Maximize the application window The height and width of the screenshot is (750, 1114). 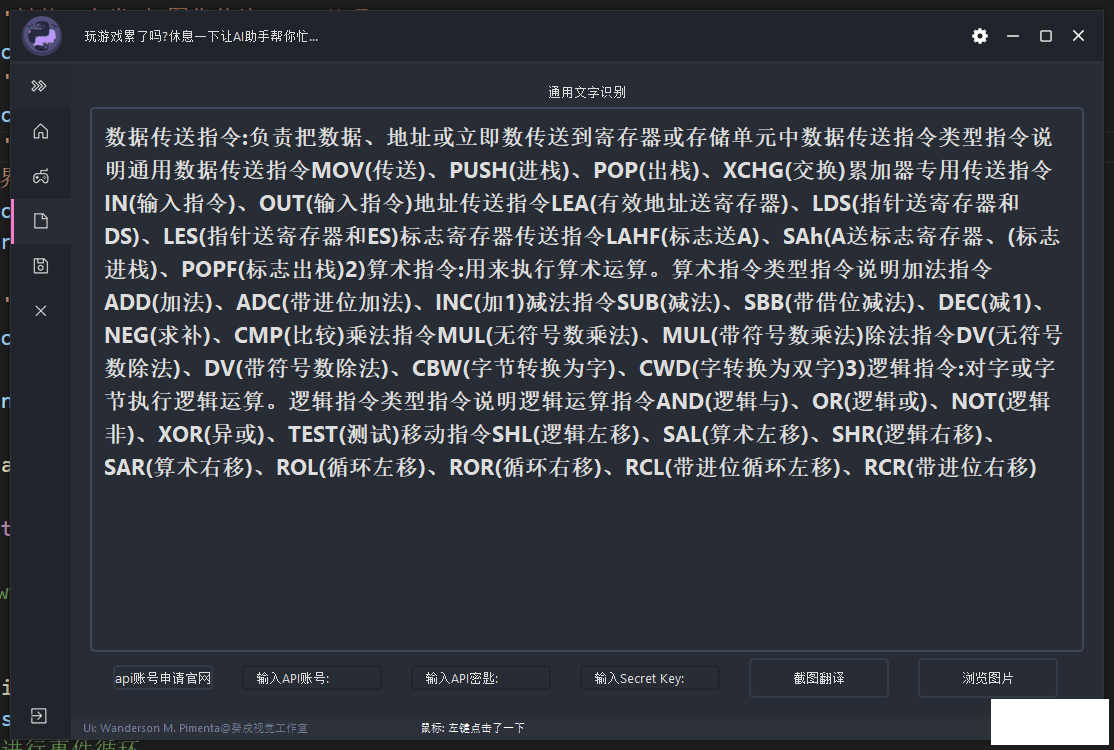tap(1046, 36)
